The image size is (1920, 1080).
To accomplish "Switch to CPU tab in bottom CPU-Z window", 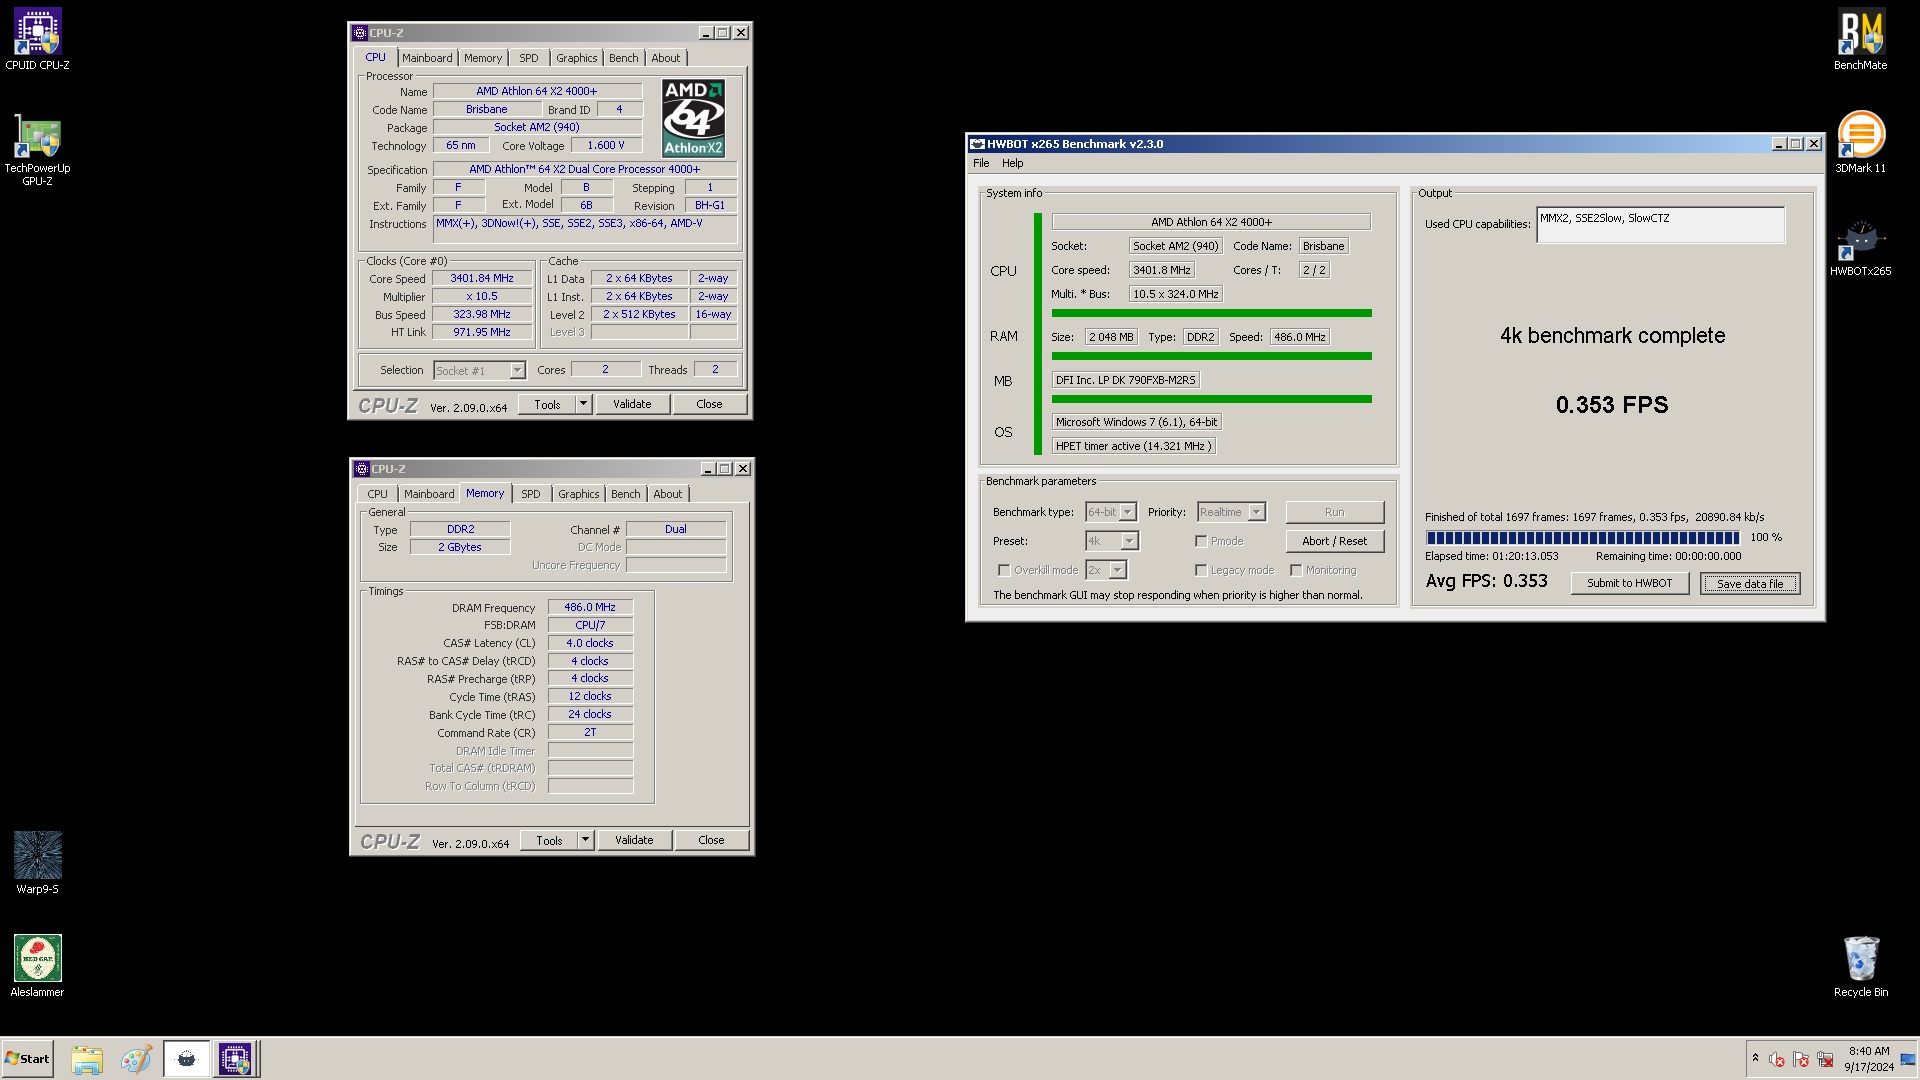I will pyautogui.click(x=377, y=494).
